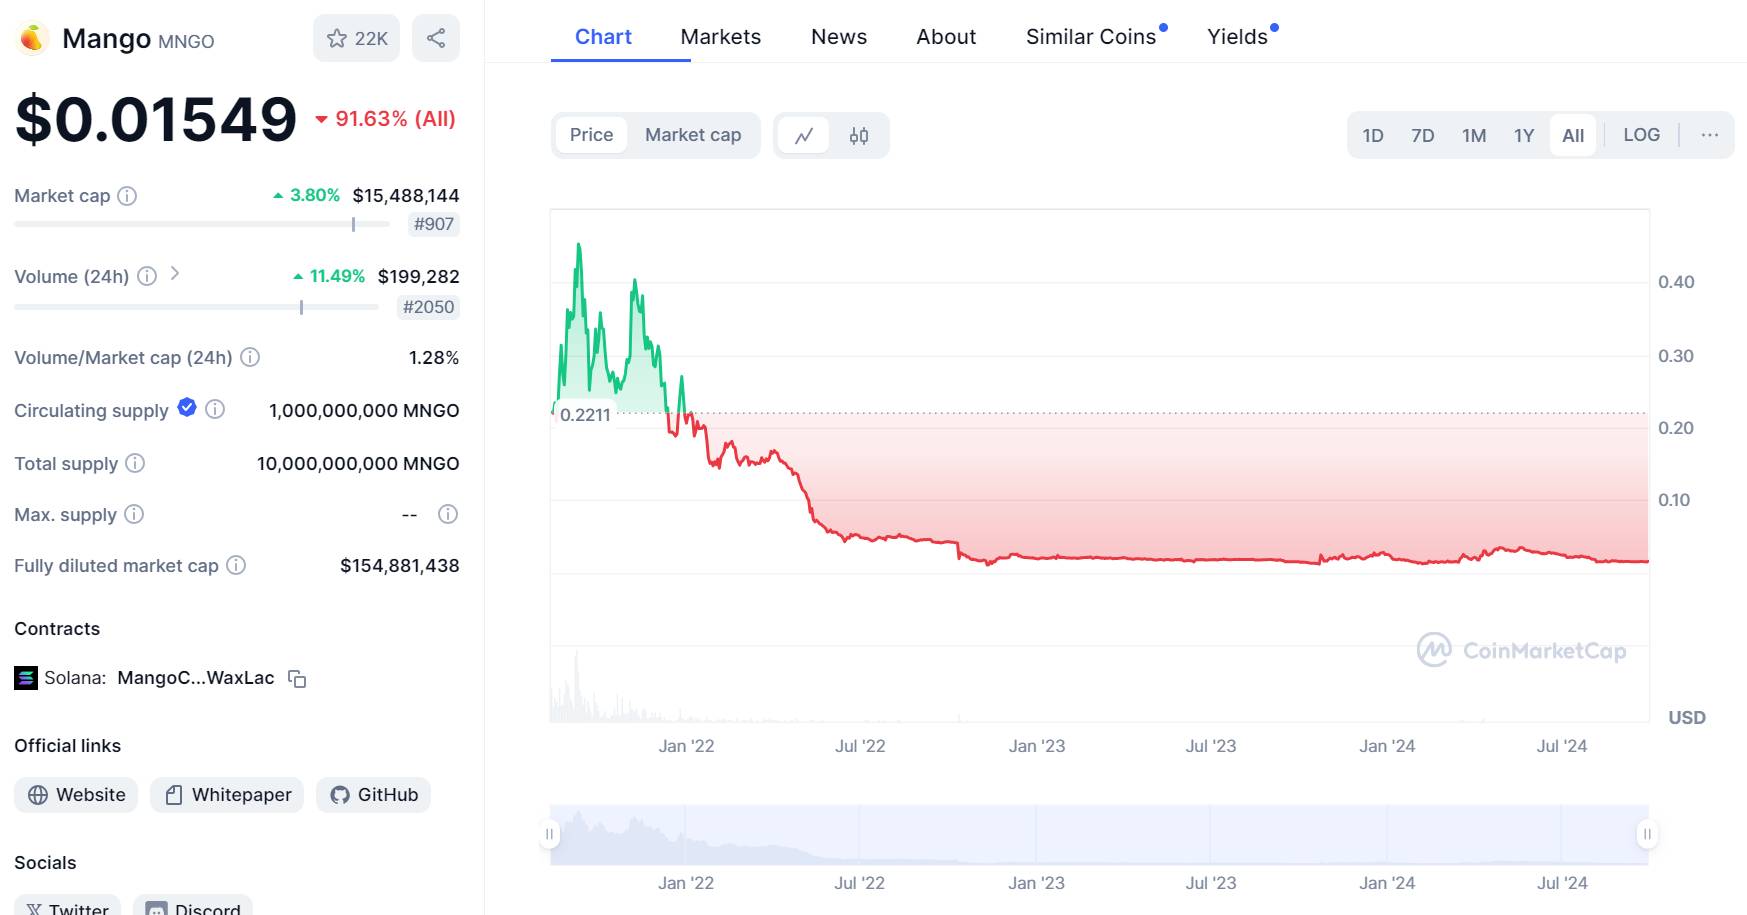
Task: Click the Market cap rank progress bar
Action: (202, 225)
